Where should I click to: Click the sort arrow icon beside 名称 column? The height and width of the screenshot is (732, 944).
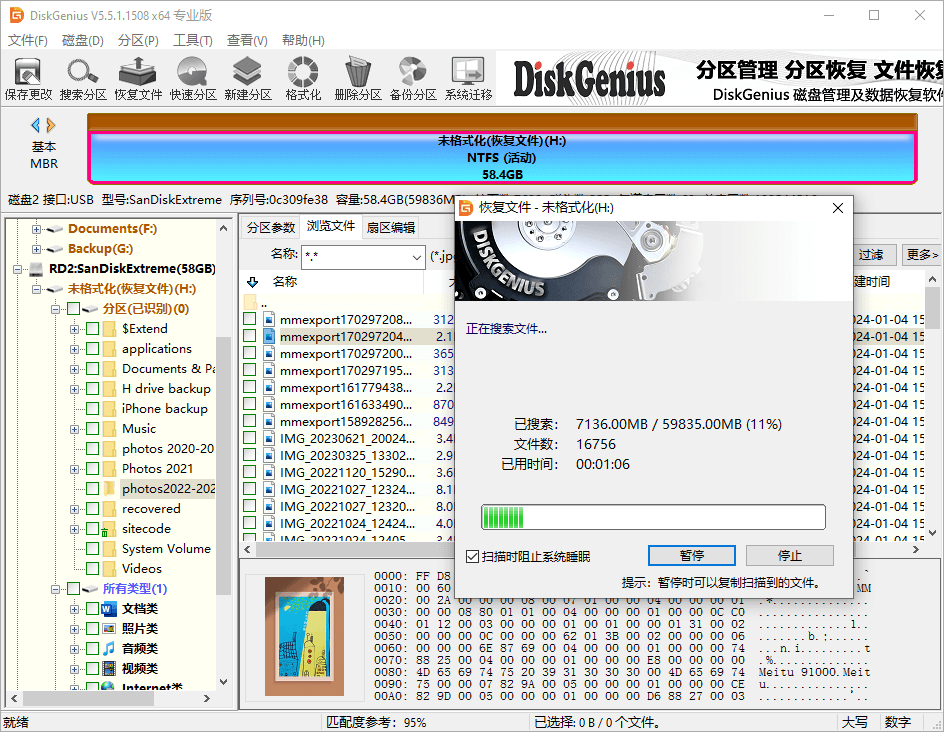click(x=253, y=282)
